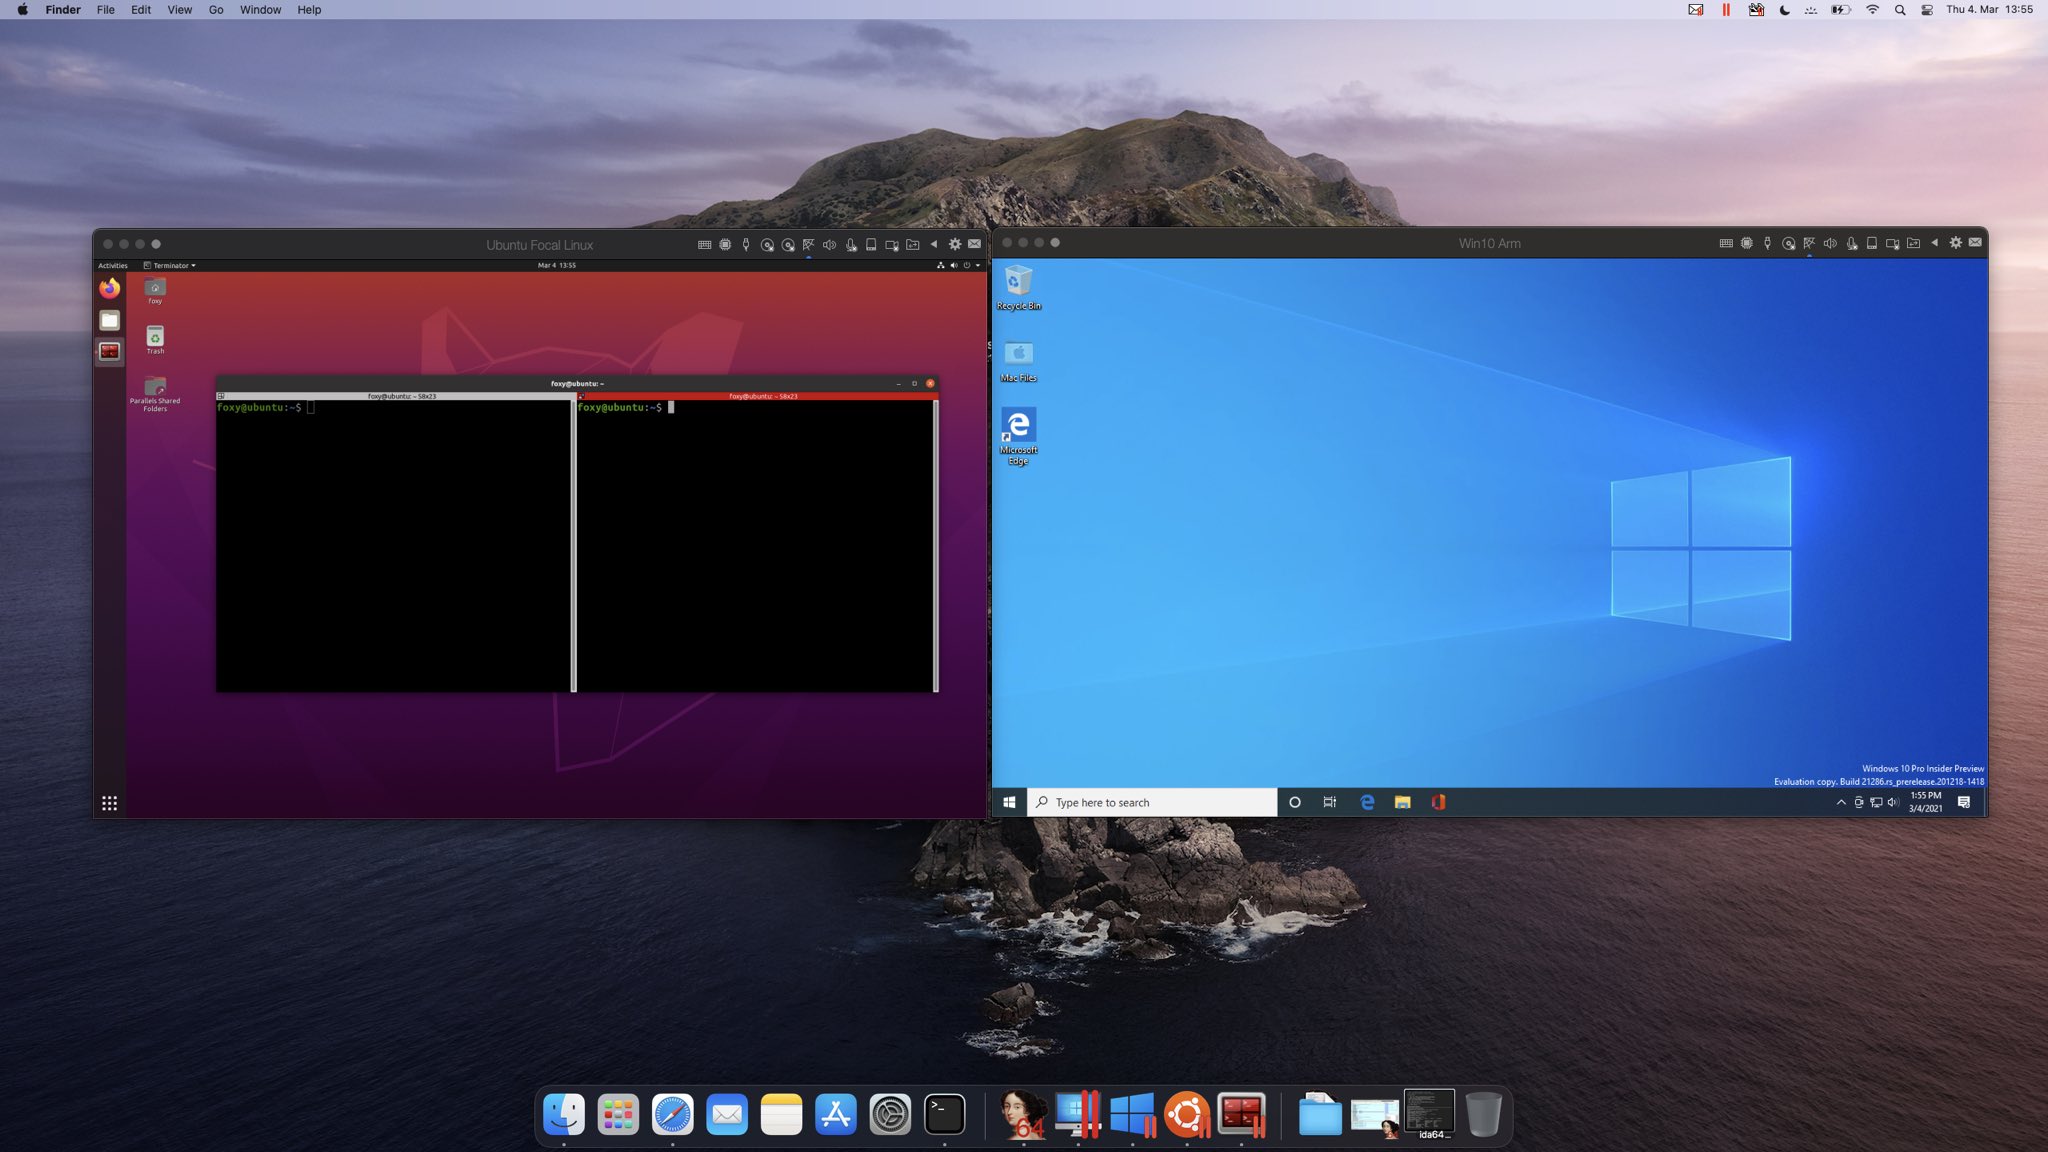Open Activities overview in Ubuntu
The image size is (2048, 1152).
(112, 265)
